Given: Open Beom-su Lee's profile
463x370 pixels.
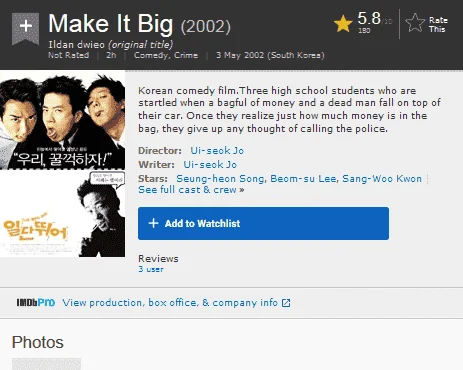Looking at the screenshot, I should (x=304, y=179).
